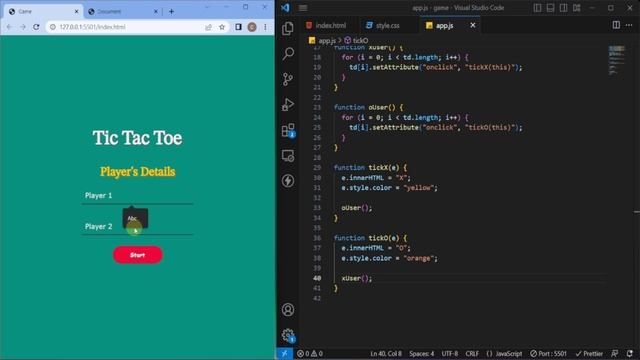Click the Player 2 input field

(137, 227)
